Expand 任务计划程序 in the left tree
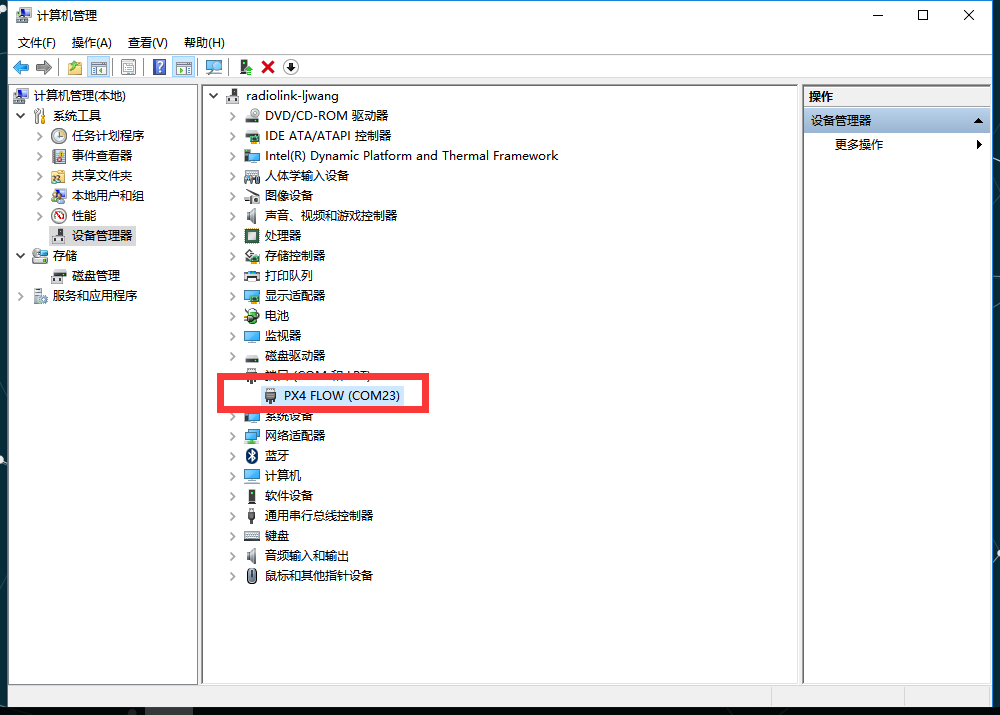This screenshot has width=1000, height=715. pyautogui.click(x=40, y=136)
